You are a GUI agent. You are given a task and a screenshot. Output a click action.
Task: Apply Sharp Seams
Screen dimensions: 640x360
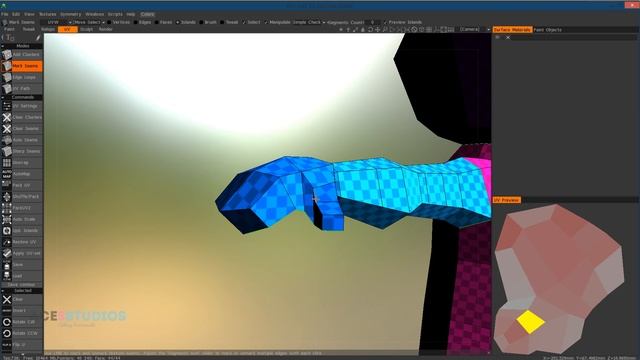pyautogui.click(x=22, y=151)
